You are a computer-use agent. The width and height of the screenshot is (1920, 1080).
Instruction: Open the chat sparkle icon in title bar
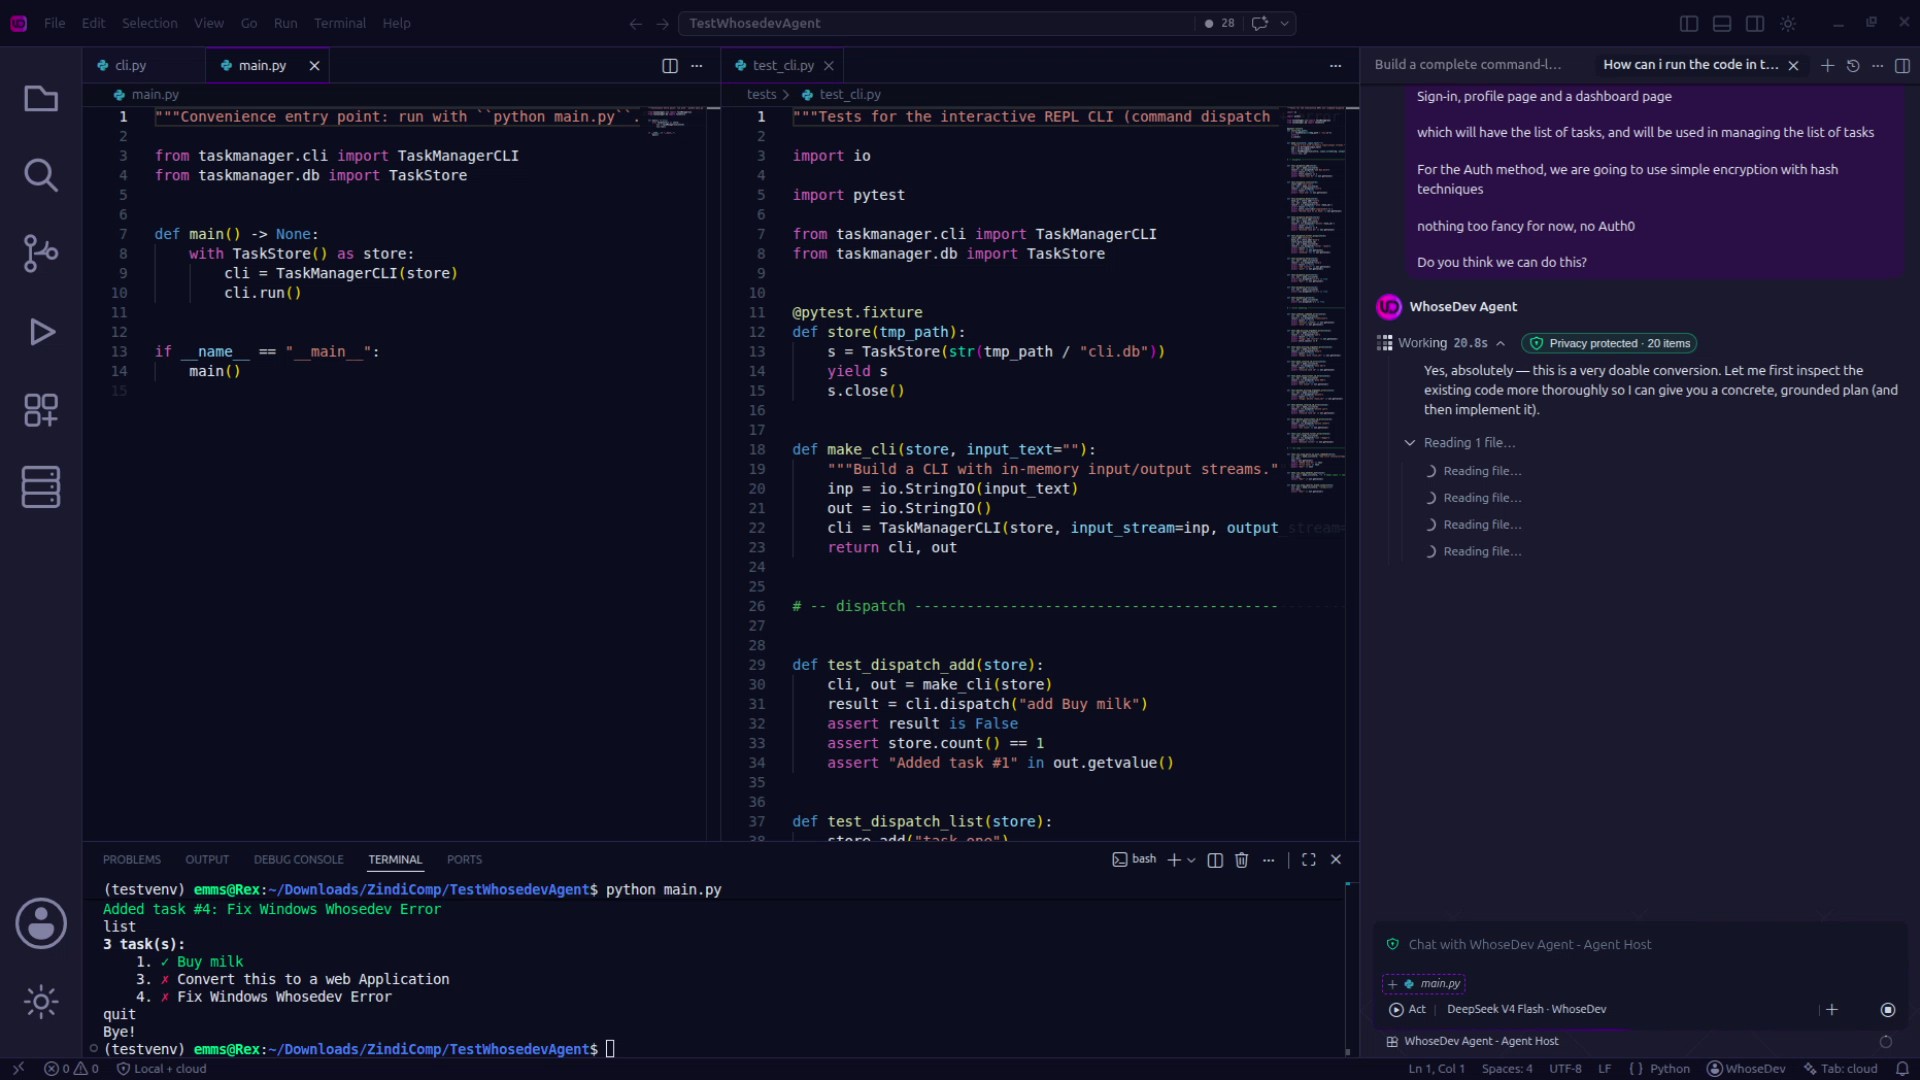click(x=1260, y=23)
